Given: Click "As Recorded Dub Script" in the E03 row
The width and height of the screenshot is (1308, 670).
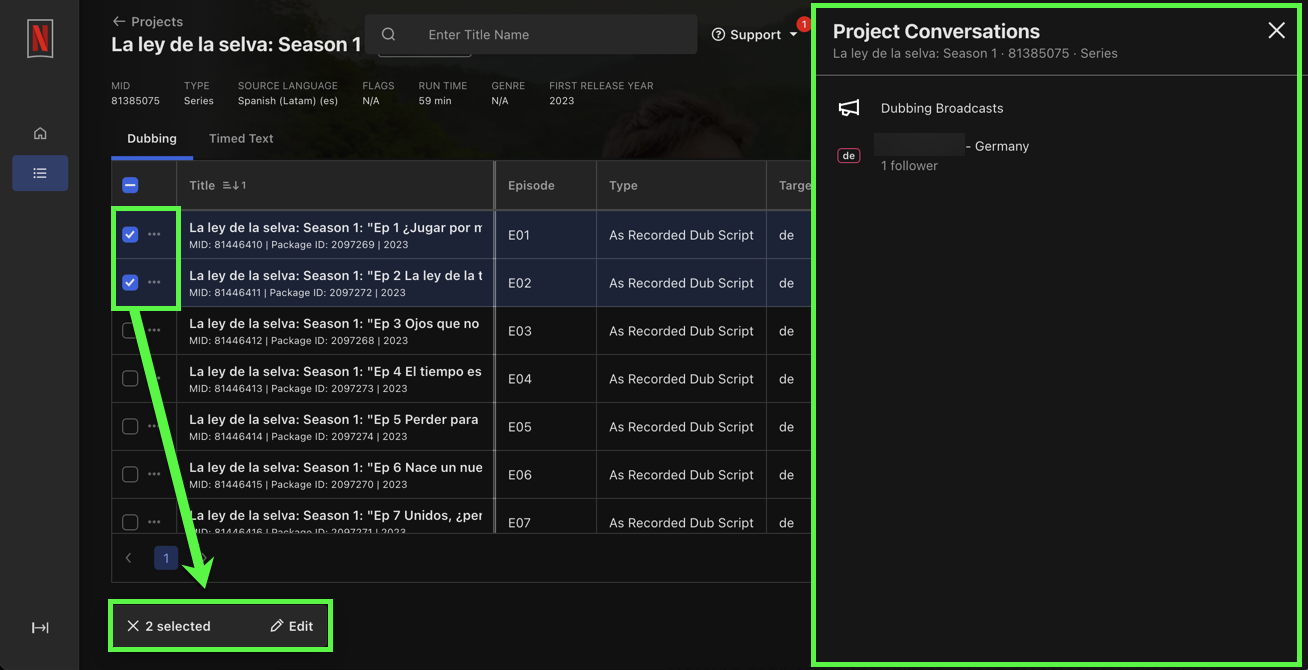Looking at the screenshot, I should [x=681, y=331].
